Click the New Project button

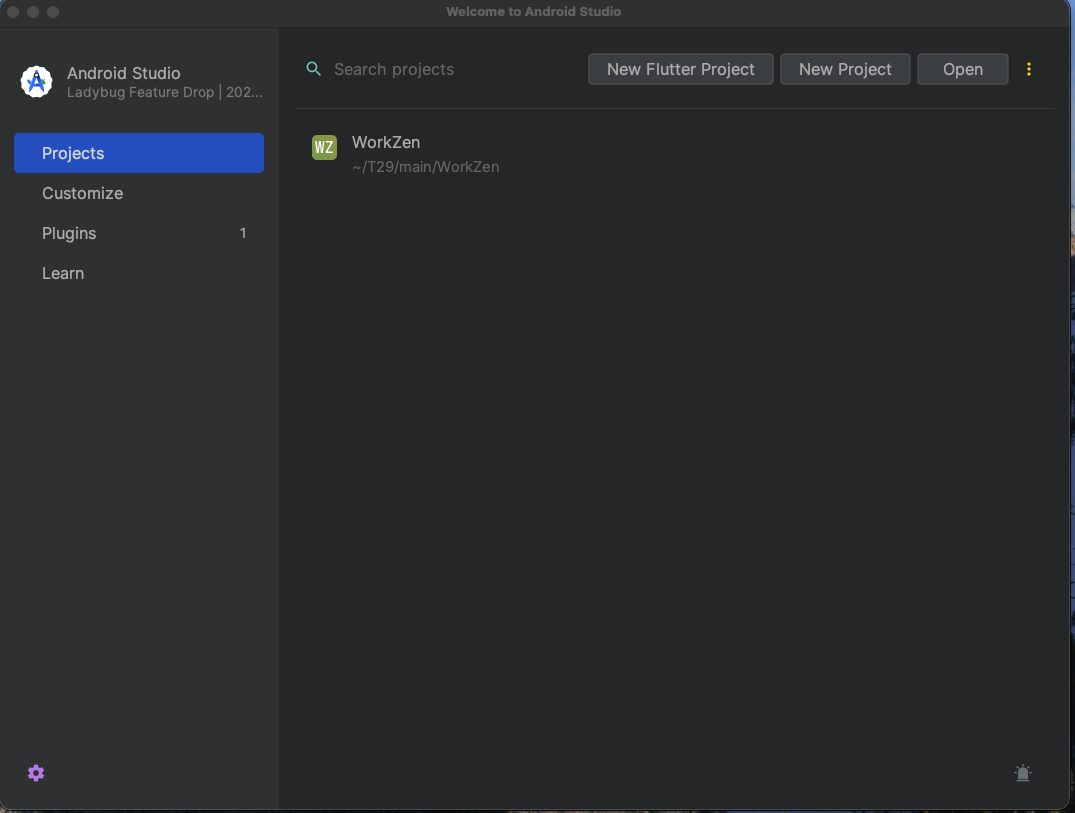pos(845,69)
